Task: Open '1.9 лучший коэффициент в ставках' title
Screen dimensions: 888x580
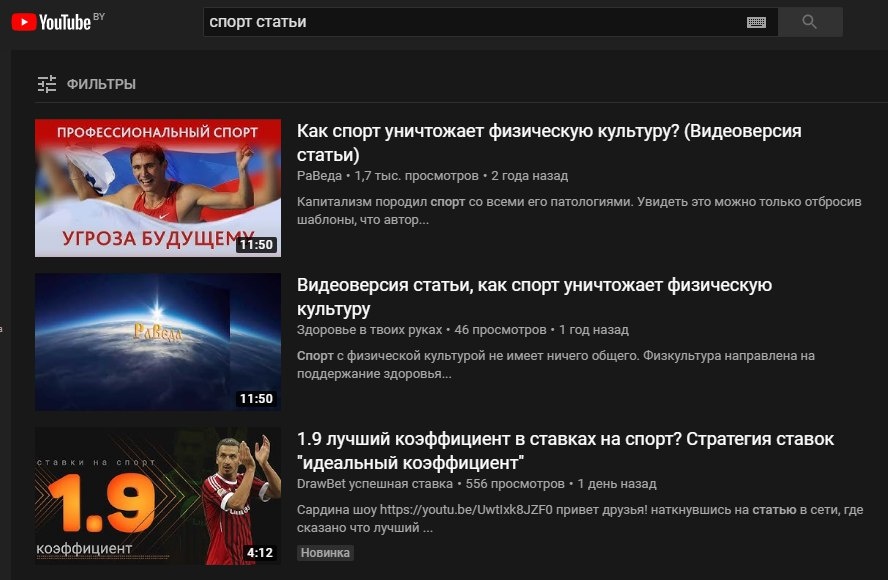Action: tap(565, 451)
